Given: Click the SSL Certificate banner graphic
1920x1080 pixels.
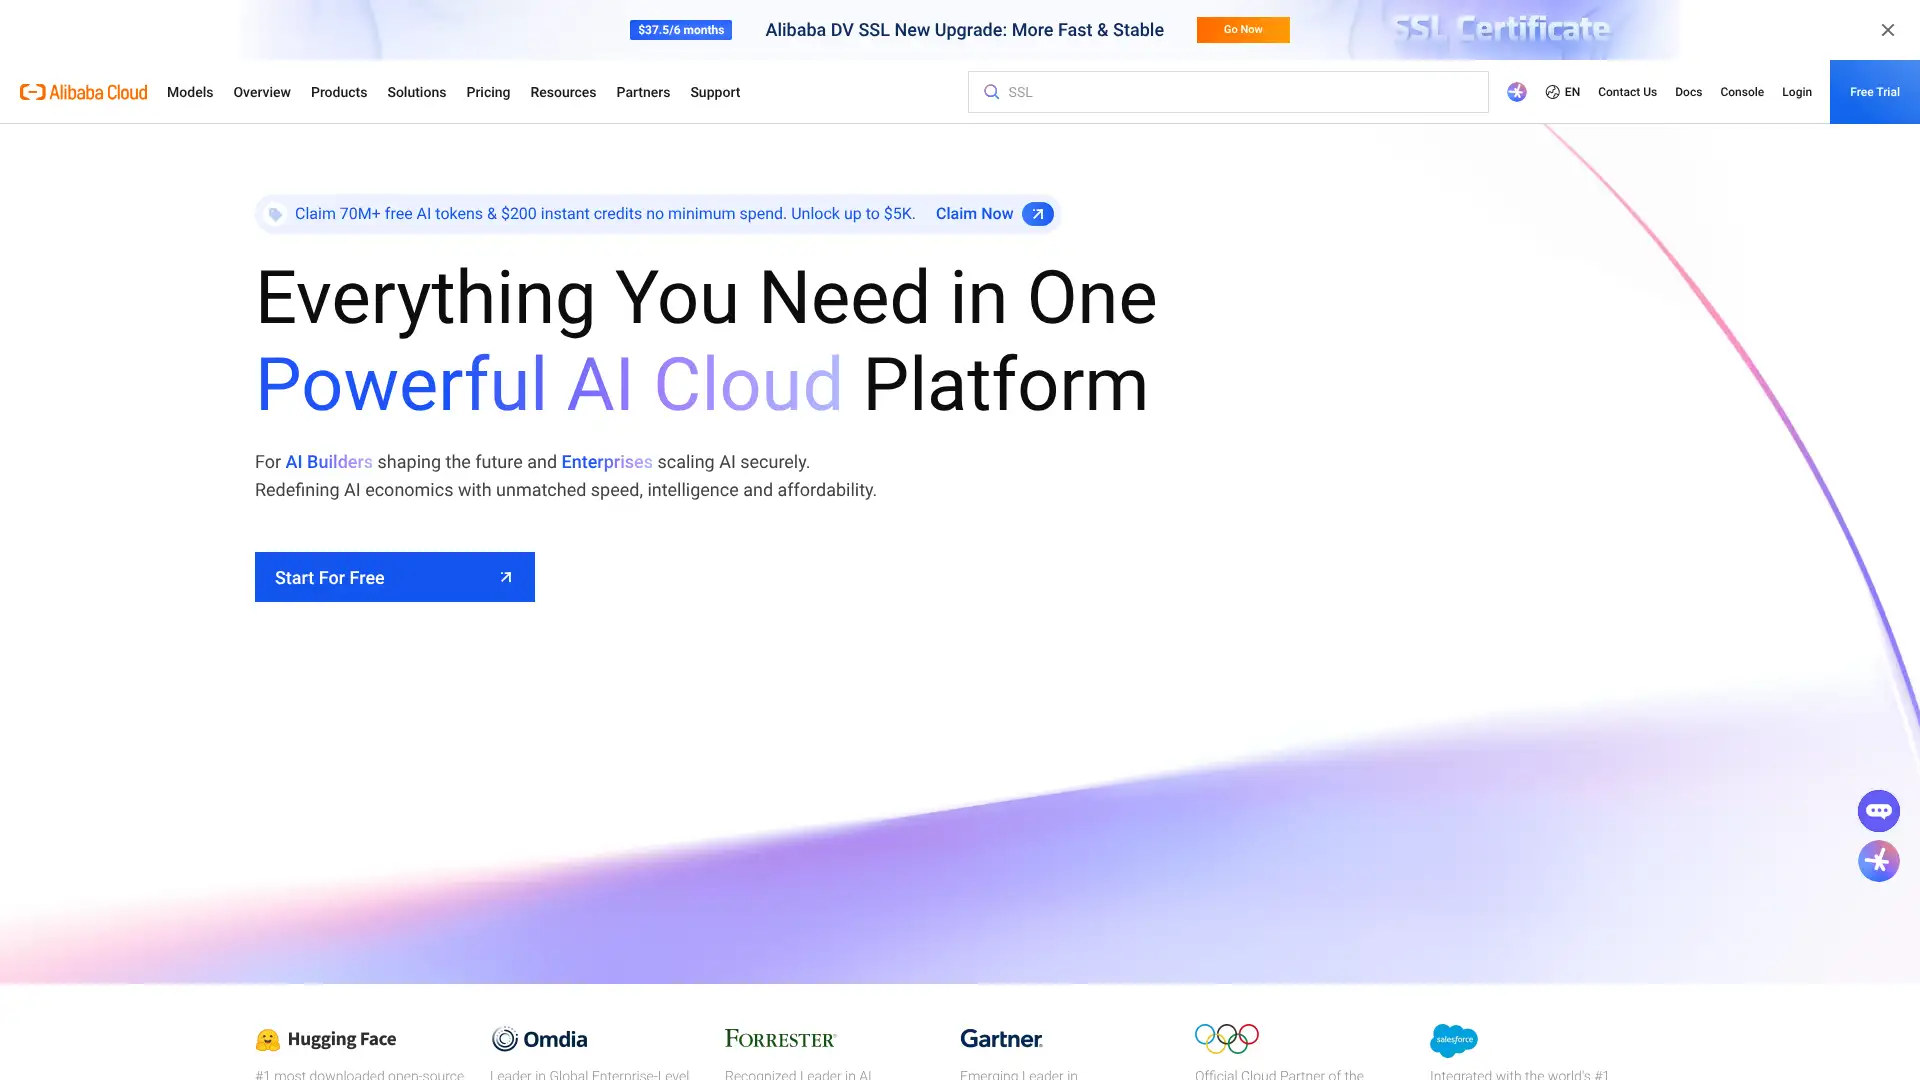Looking at the screenshot, I should click(x=1501, y=29).
